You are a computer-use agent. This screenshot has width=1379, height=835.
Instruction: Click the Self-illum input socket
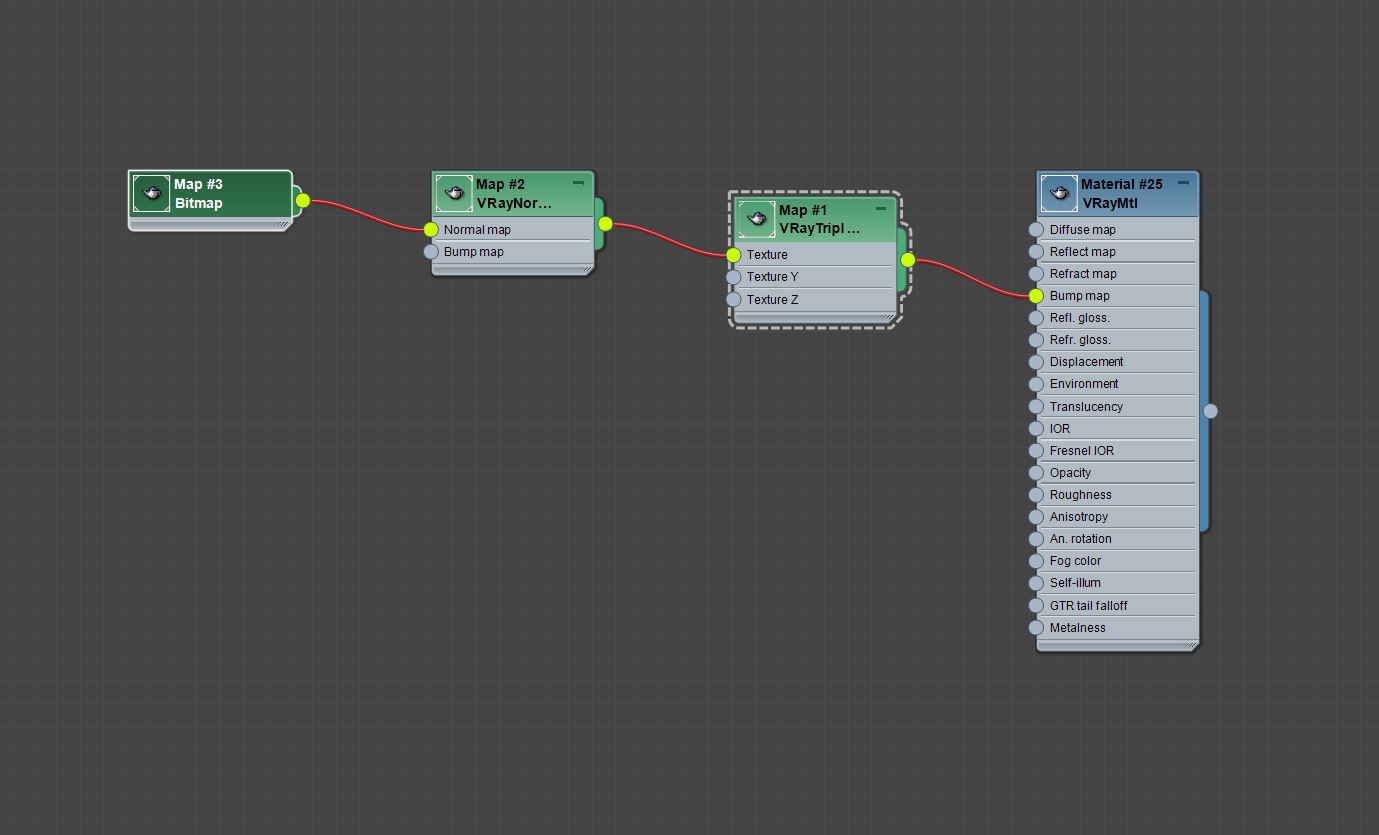1036,583
